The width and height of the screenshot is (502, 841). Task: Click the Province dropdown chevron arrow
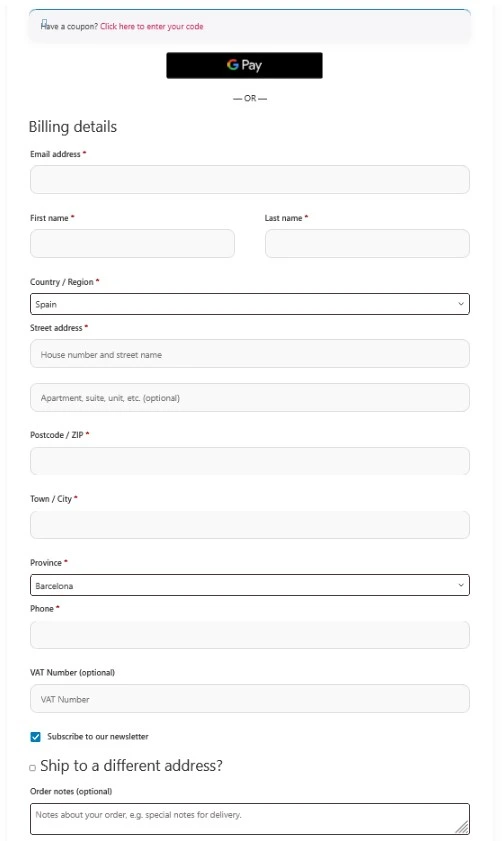461,585
